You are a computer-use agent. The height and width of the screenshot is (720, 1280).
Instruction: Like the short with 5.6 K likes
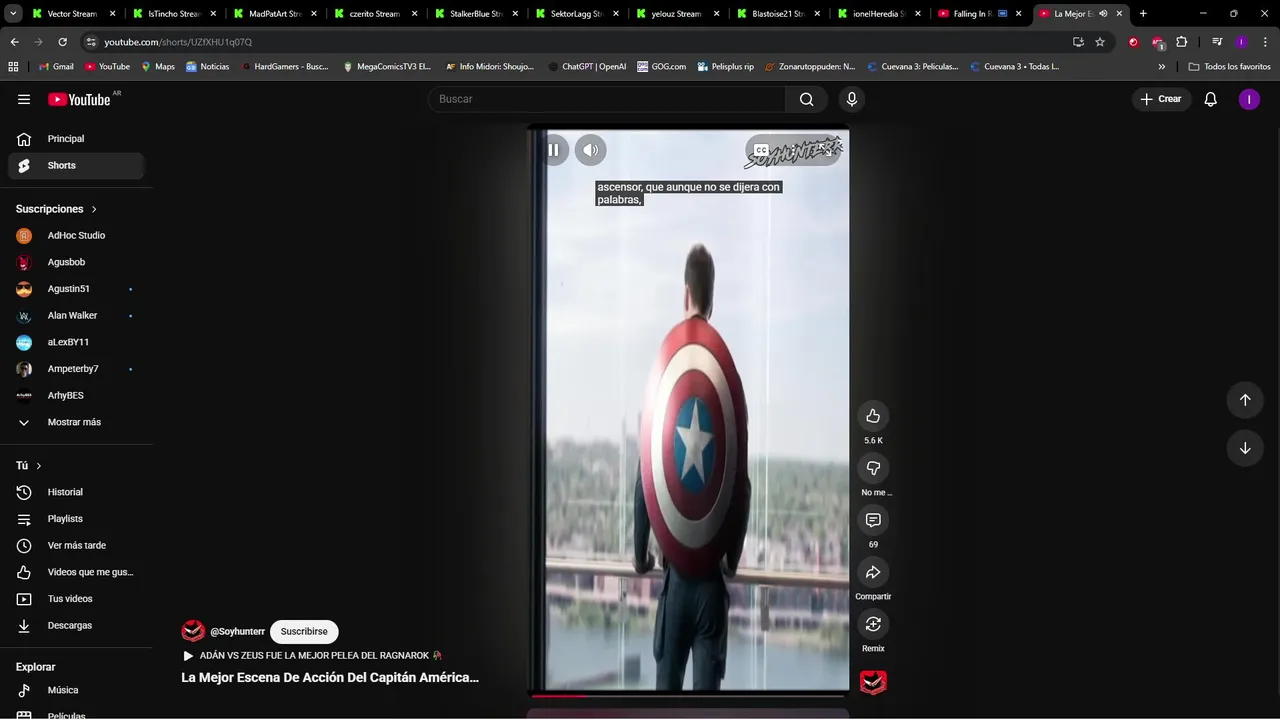point(873,416)
